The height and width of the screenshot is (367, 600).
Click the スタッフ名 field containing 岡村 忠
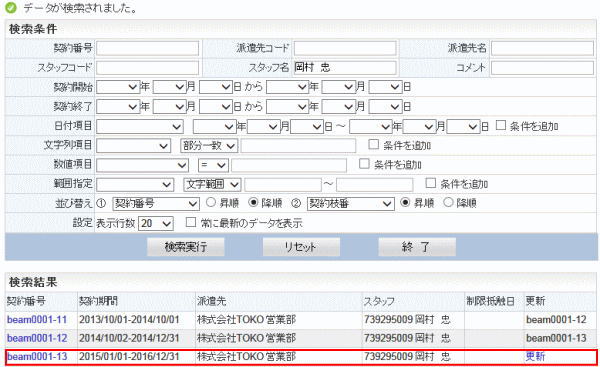point(345,68)
